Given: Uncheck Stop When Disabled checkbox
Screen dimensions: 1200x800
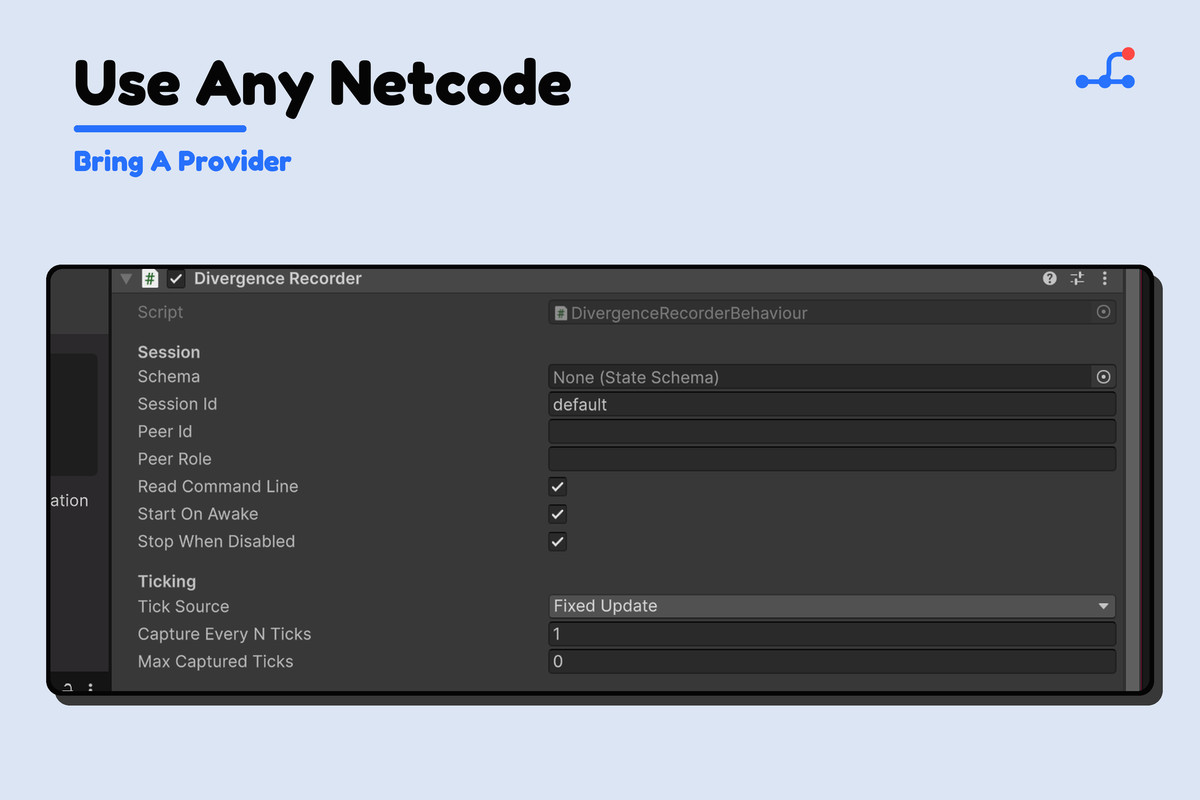Looking at the screenshot, I should 558,542.
